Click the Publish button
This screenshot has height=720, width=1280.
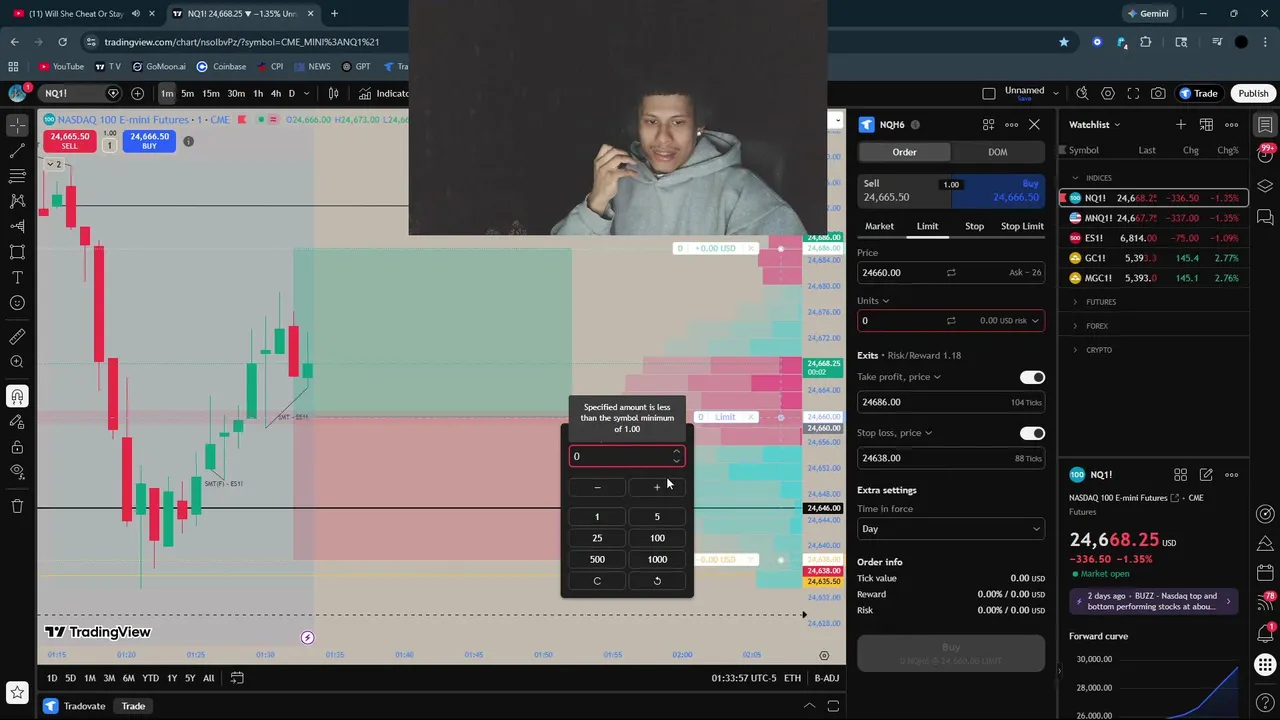tap(1253, 93)
